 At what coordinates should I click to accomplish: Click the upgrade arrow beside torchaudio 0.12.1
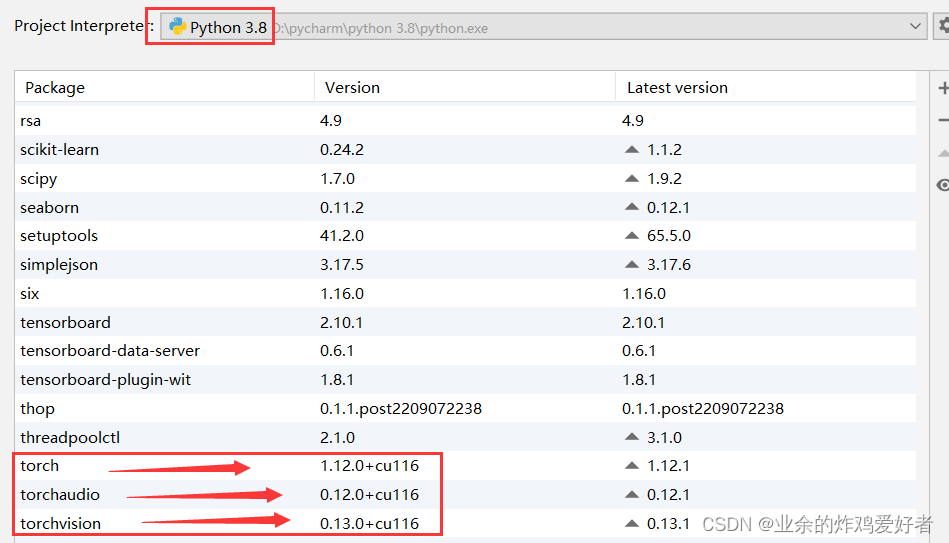(632, 495)
